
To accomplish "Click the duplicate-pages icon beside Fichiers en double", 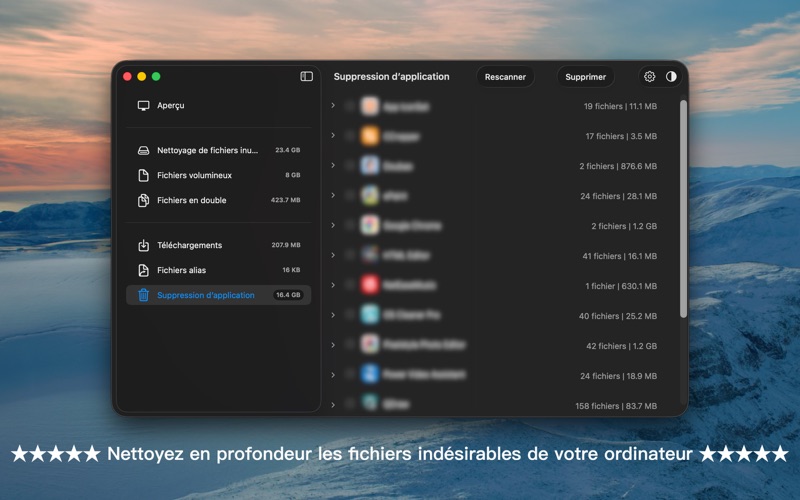I will (x=143, y=201).
